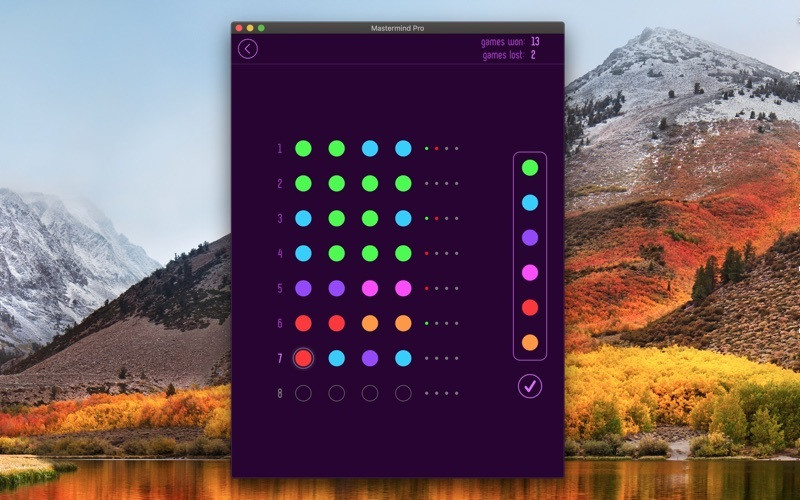Image resolution: width=800 pixels, height=500 pixels.
Task: Click the first green peg in row 2
Action: pyautogui.click(x=303, y=184)
